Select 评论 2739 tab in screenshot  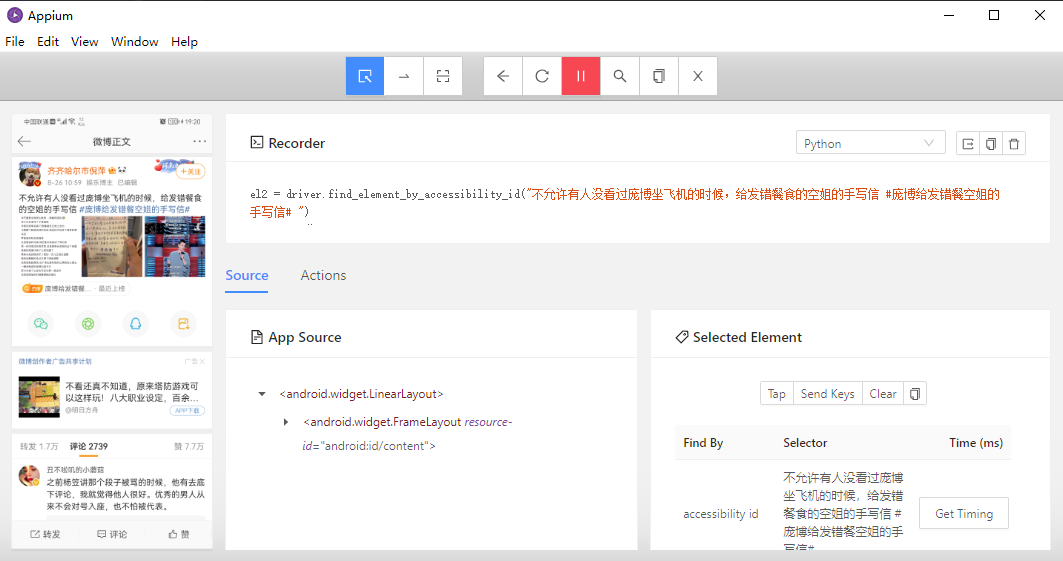pyautogui.click(x=89, y=446)
